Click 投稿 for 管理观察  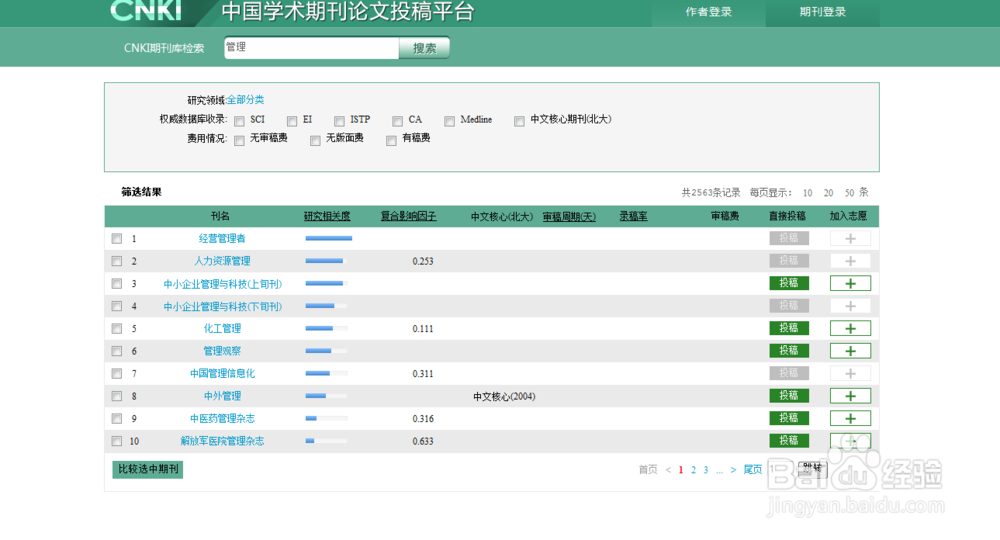tap(789, 351)
